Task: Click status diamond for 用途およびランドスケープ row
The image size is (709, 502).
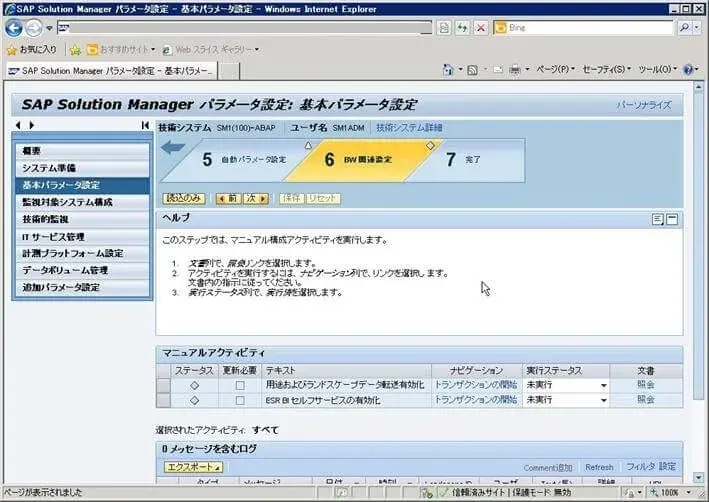Action: (x=194, y=385)
